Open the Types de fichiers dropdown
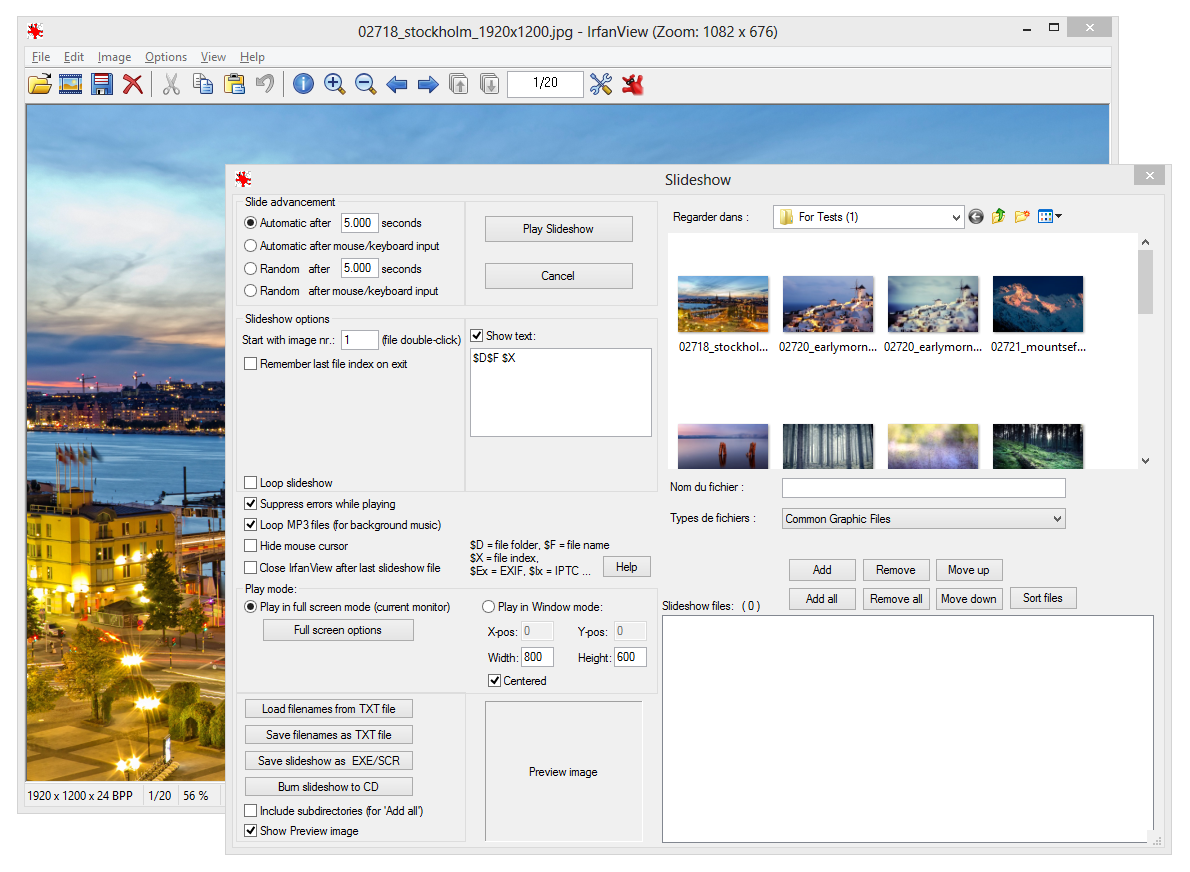 tap(1056, 518)
